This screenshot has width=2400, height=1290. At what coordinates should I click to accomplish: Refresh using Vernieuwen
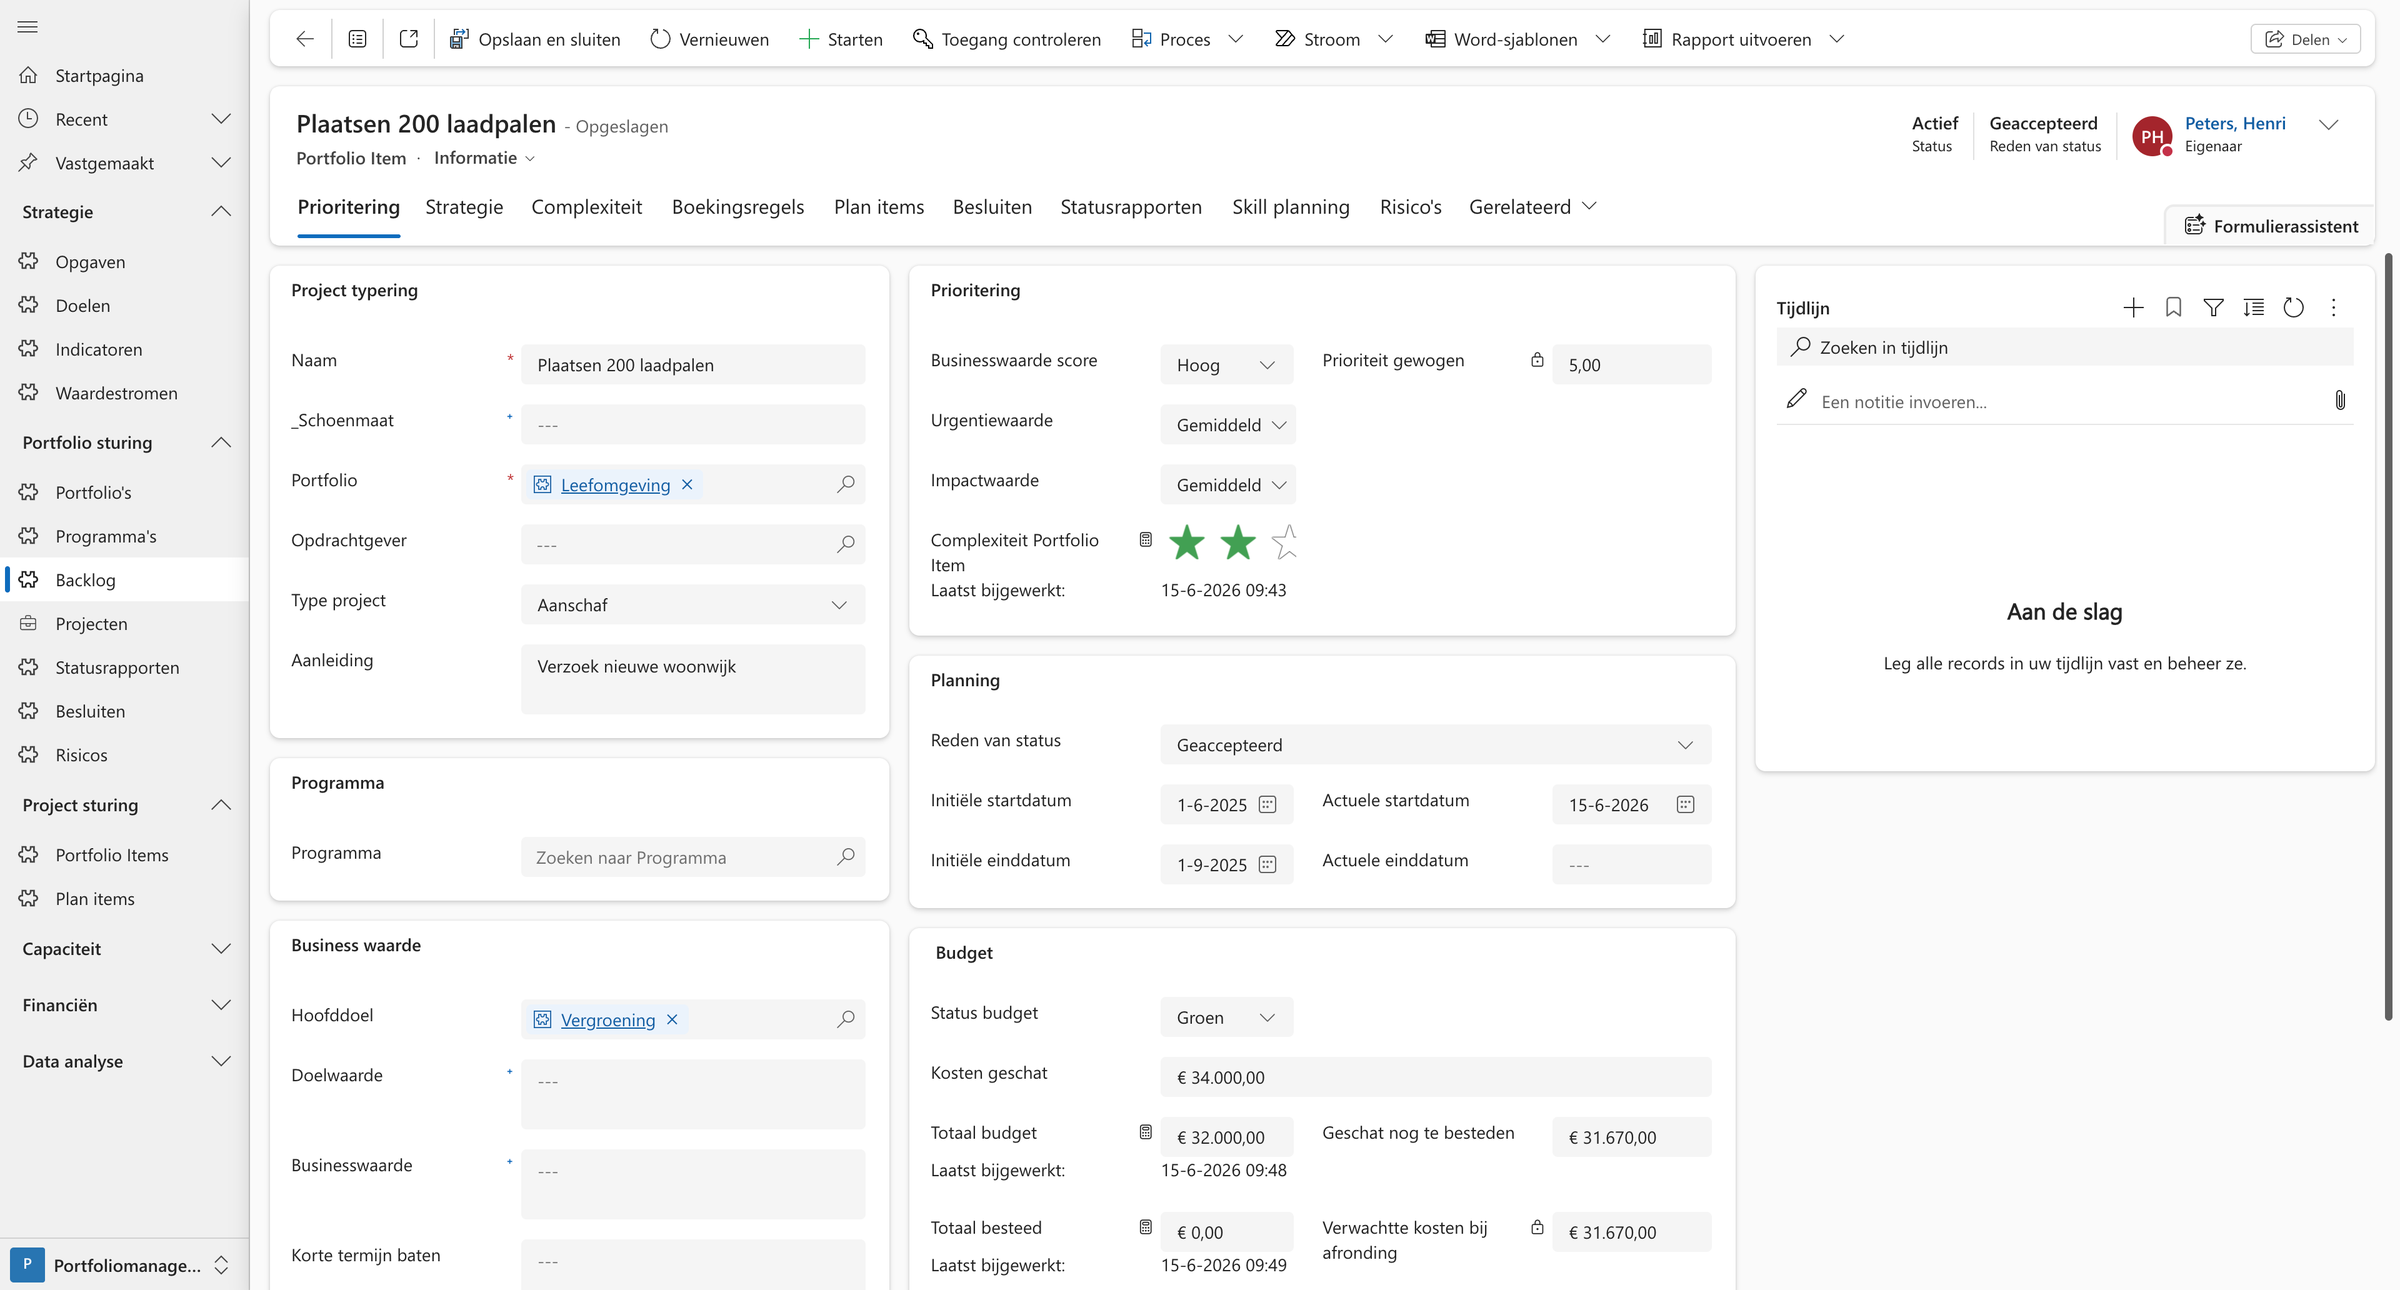click(709, 39)
